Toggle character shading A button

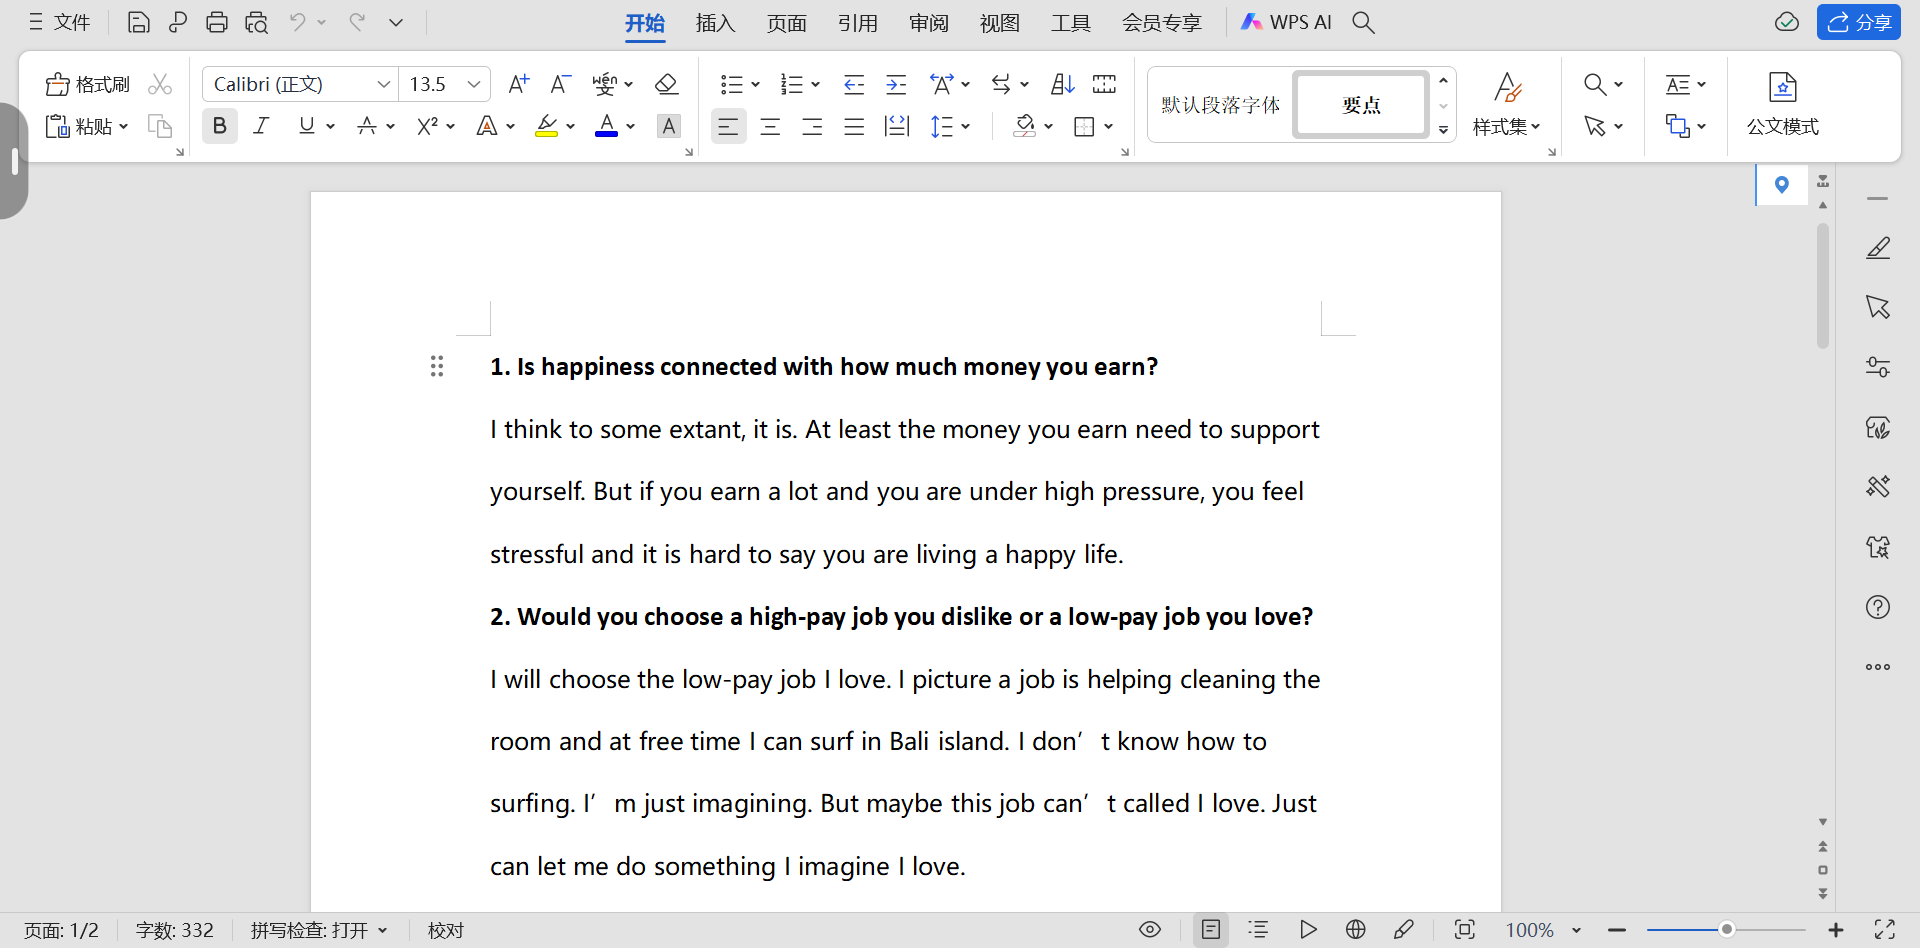tap(669, 126)
